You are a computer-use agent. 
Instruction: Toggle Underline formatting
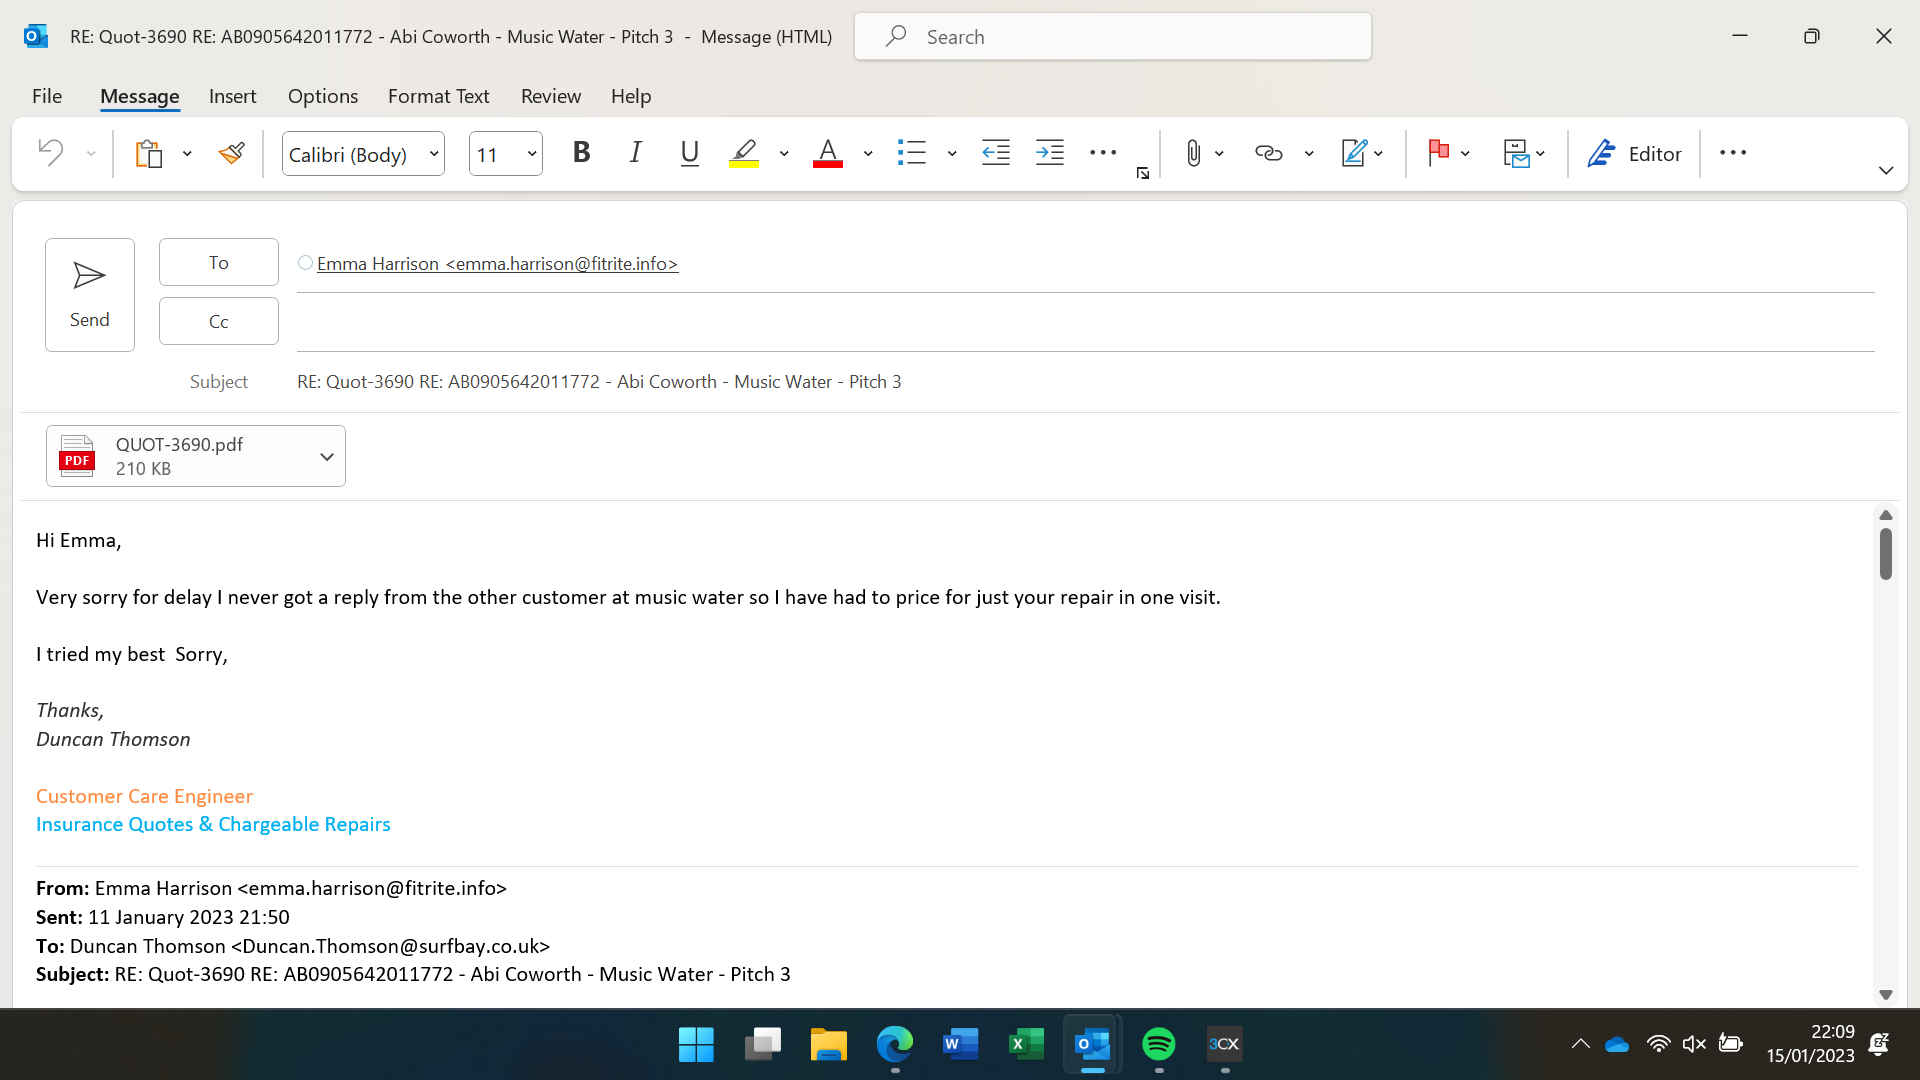click(689, 153)
